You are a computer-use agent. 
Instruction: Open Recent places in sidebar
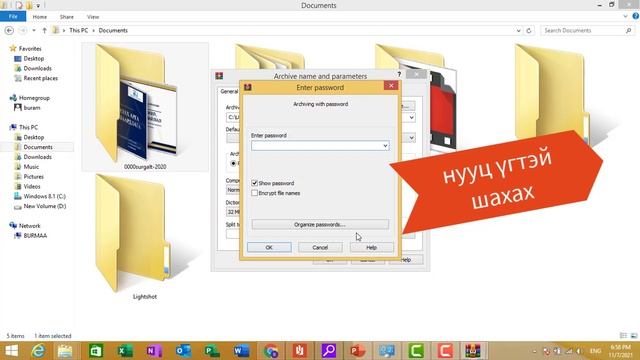click(x=40, y=78)
